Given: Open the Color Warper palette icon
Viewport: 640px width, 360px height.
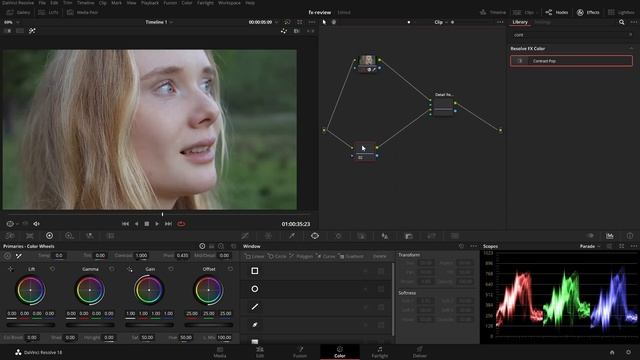Looking at the screenshot, I should (268, 236).
